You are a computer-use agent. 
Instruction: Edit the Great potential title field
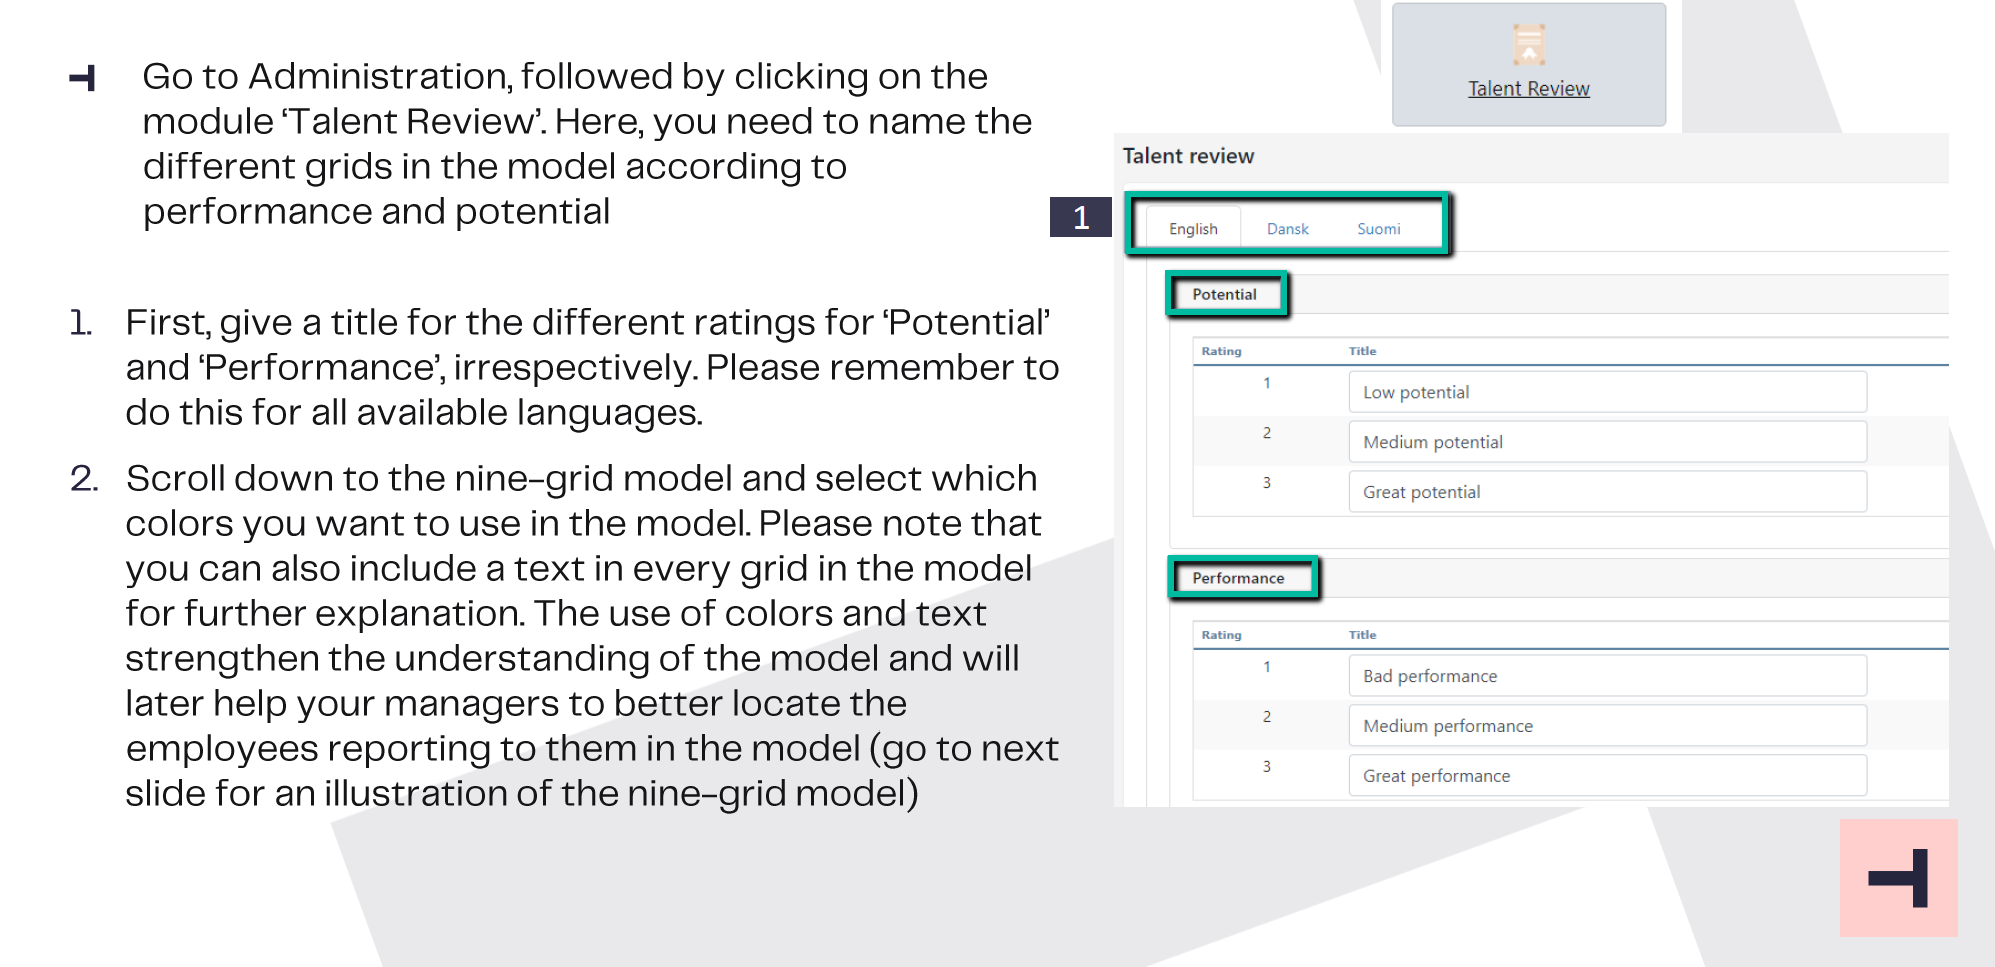[1607, 492]
